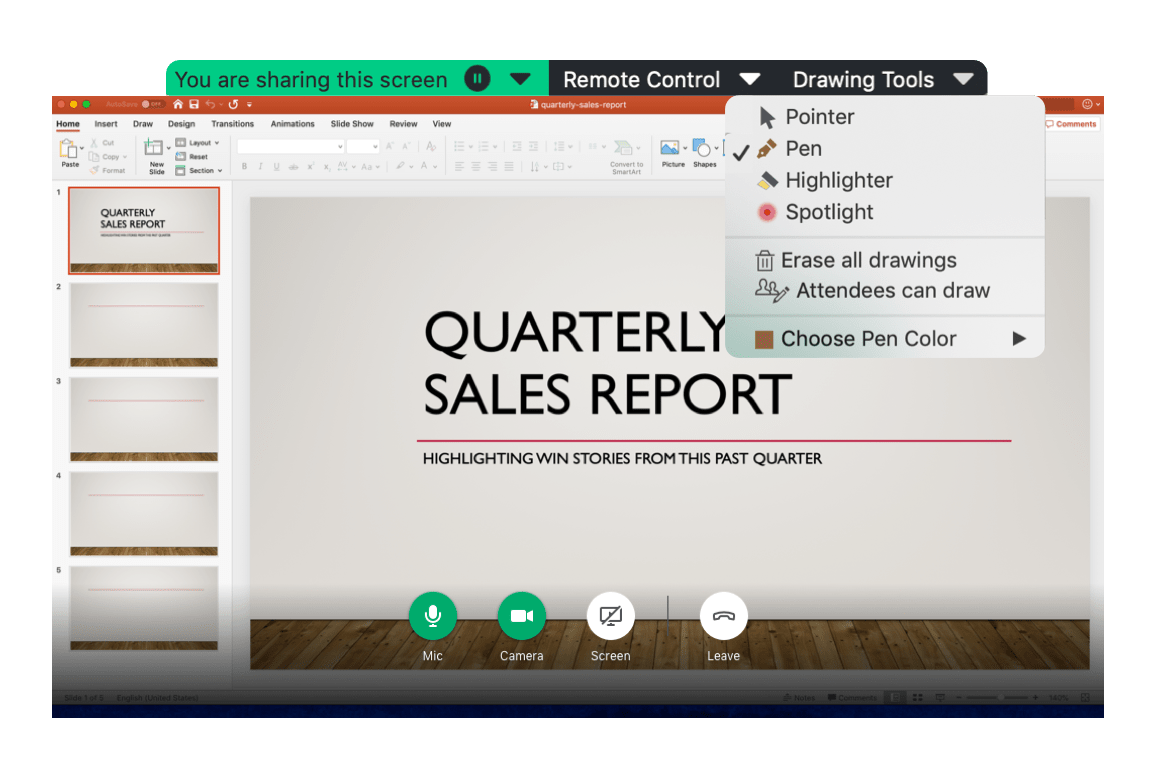The image size is (1154, 778).
Task: Select slide 3 thumbnail in sidebar
Action: pos(143,418)
